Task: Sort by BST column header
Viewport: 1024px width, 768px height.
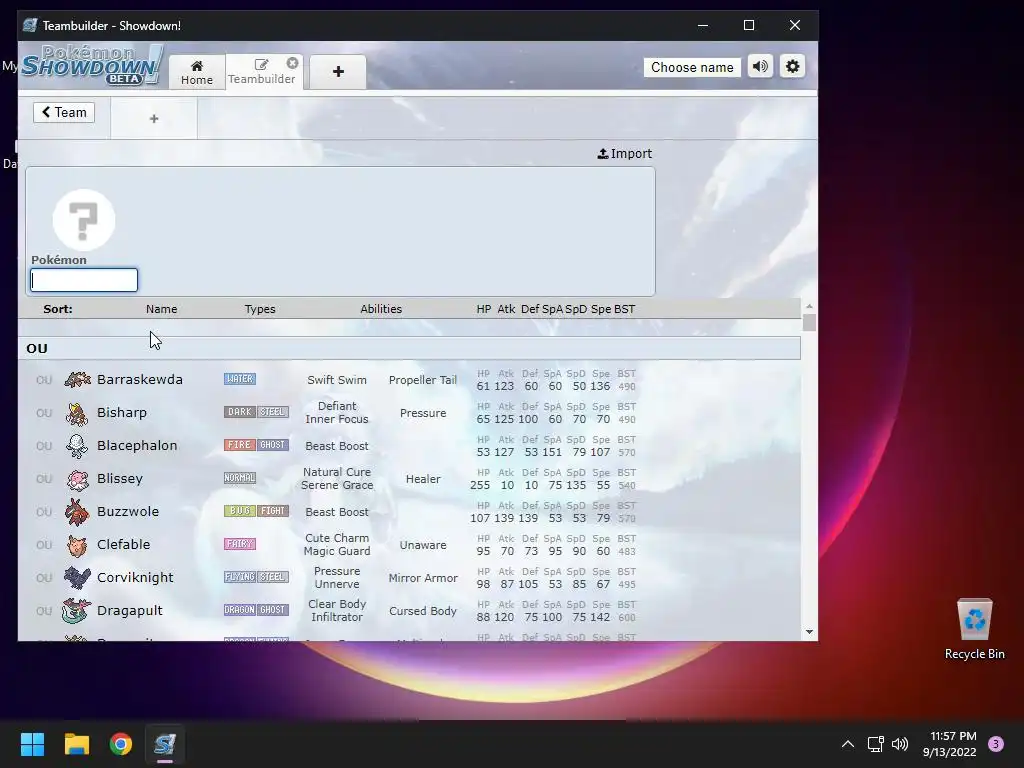Action: coord(624,309)
